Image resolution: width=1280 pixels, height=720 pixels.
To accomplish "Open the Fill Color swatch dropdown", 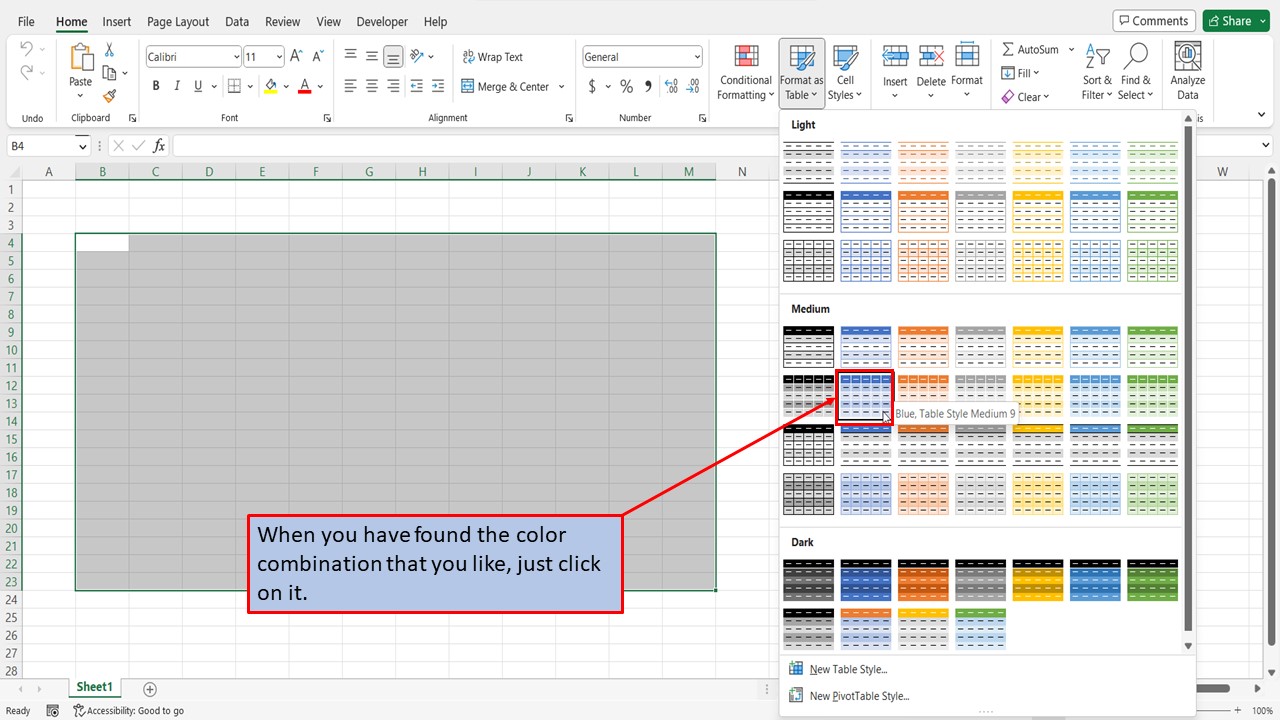I will tap(285, 86).
